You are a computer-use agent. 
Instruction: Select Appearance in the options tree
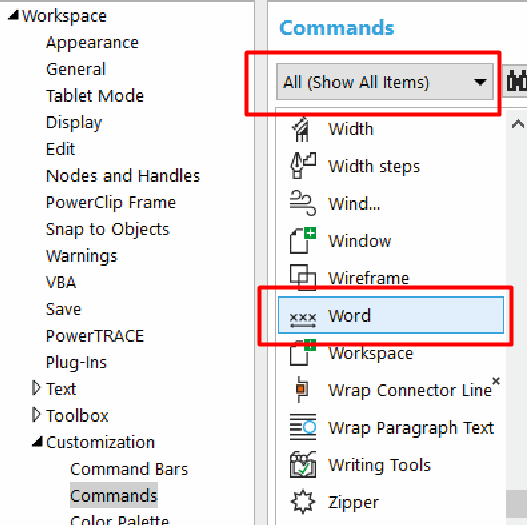[92, 43]
